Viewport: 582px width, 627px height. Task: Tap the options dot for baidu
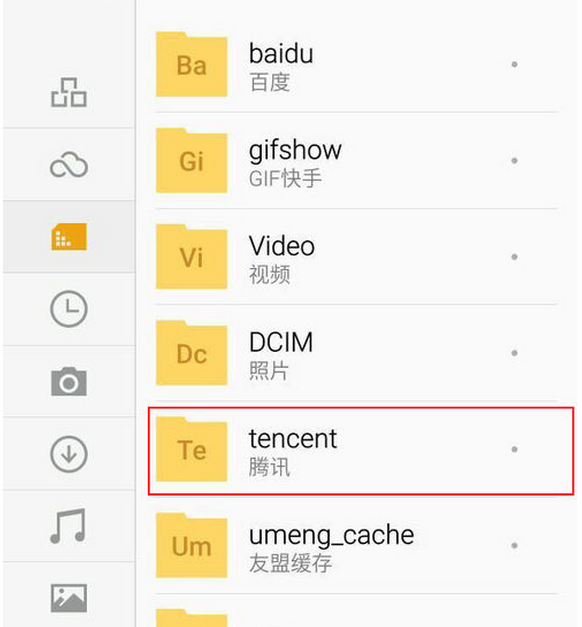tap(514, 64)
